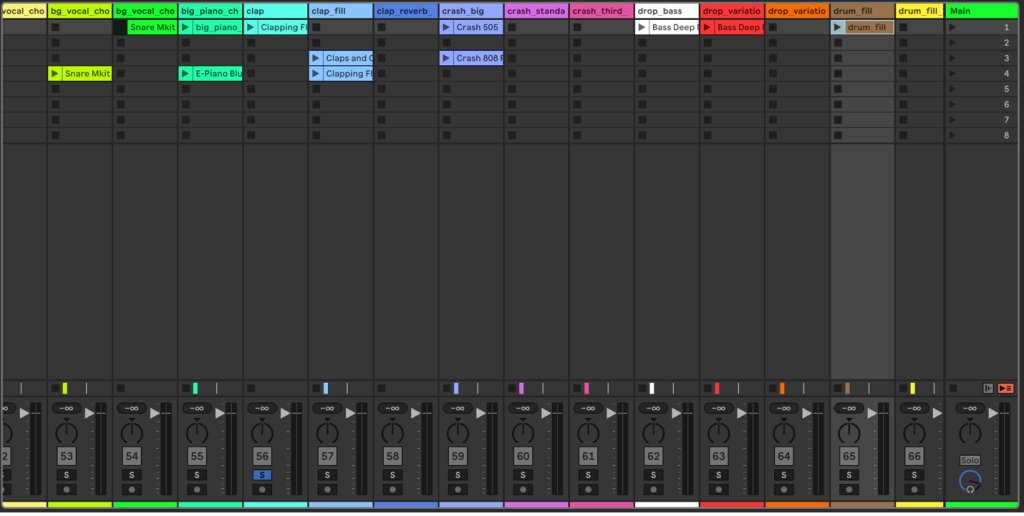Toggle track activator 62 for drop_bass
Image resolution: width=1024 pixels, height=516 pixels.
tap(653, 456)
